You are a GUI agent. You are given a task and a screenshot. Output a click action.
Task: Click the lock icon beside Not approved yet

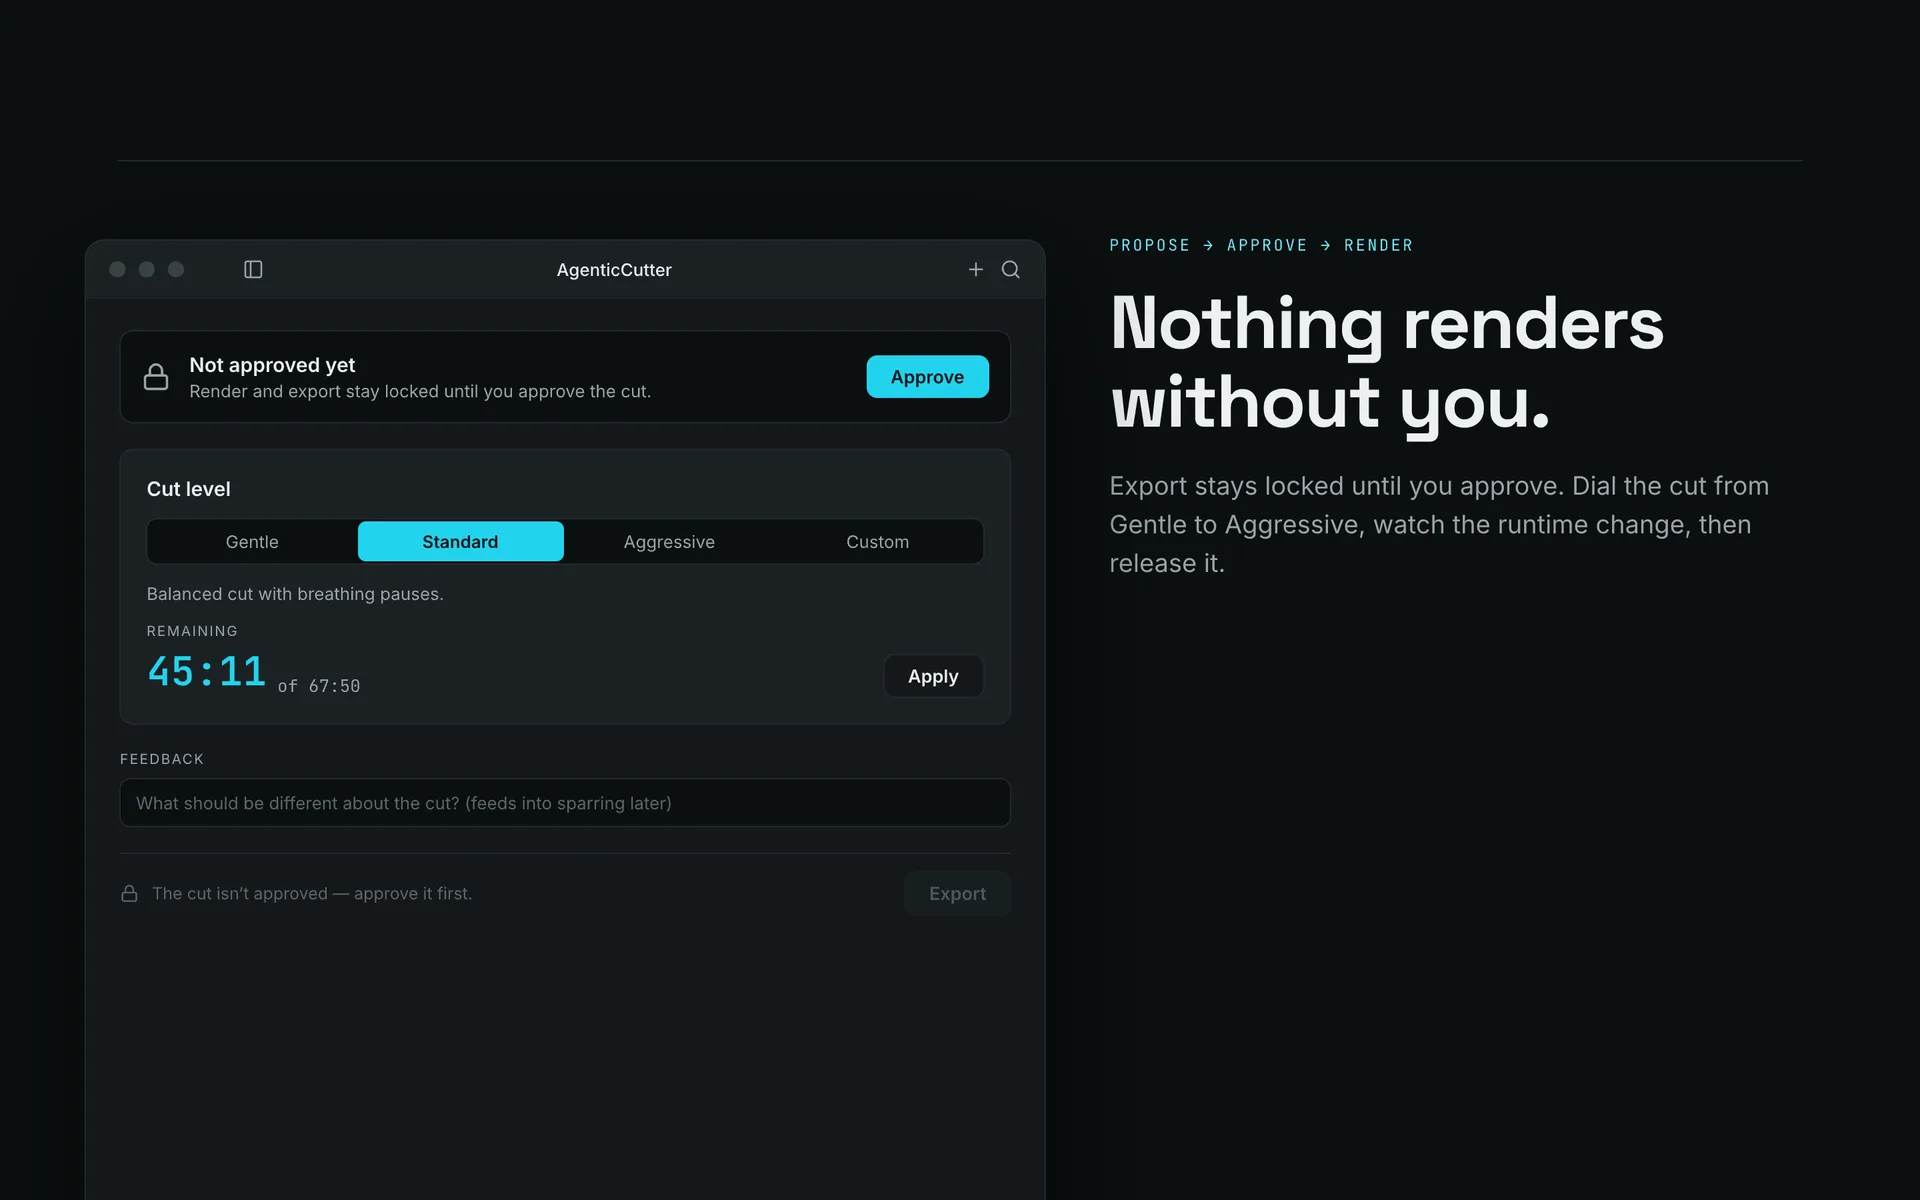pyautogui.click(x=156, y=377)
